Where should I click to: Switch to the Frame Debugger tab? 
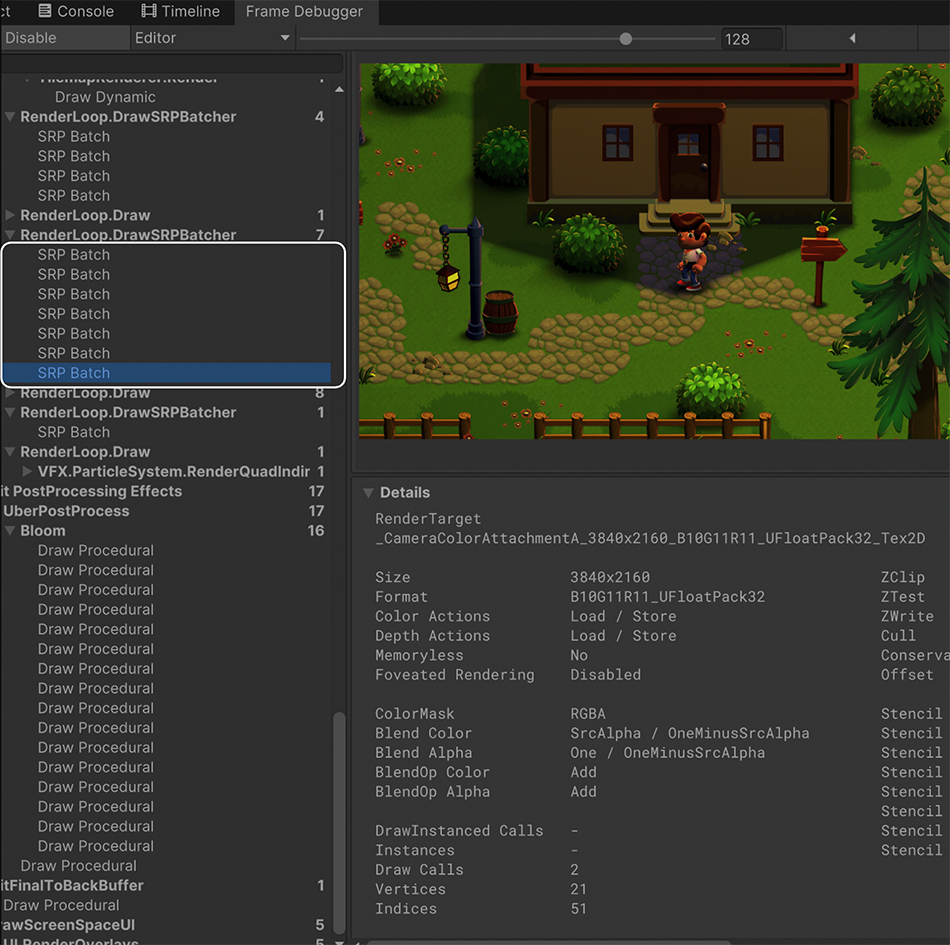(305, 12)
